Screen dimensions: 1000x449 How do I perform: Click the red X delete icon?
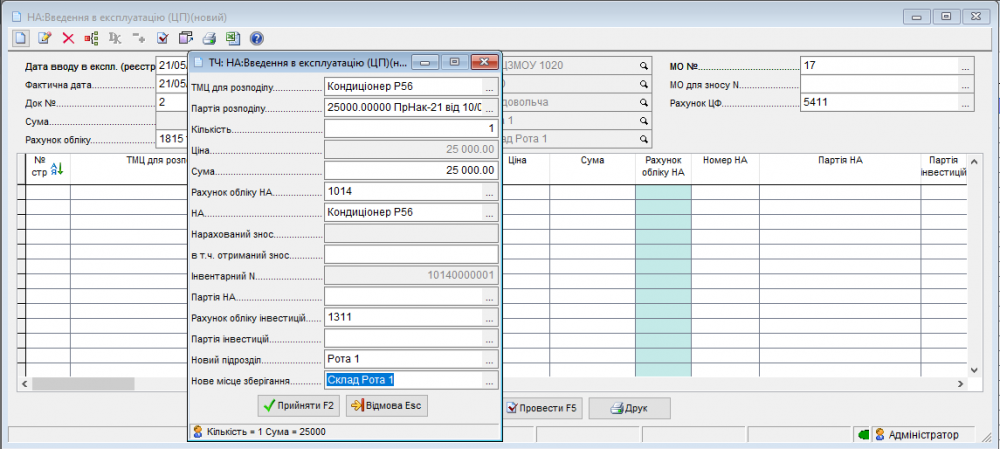point(68,38)
